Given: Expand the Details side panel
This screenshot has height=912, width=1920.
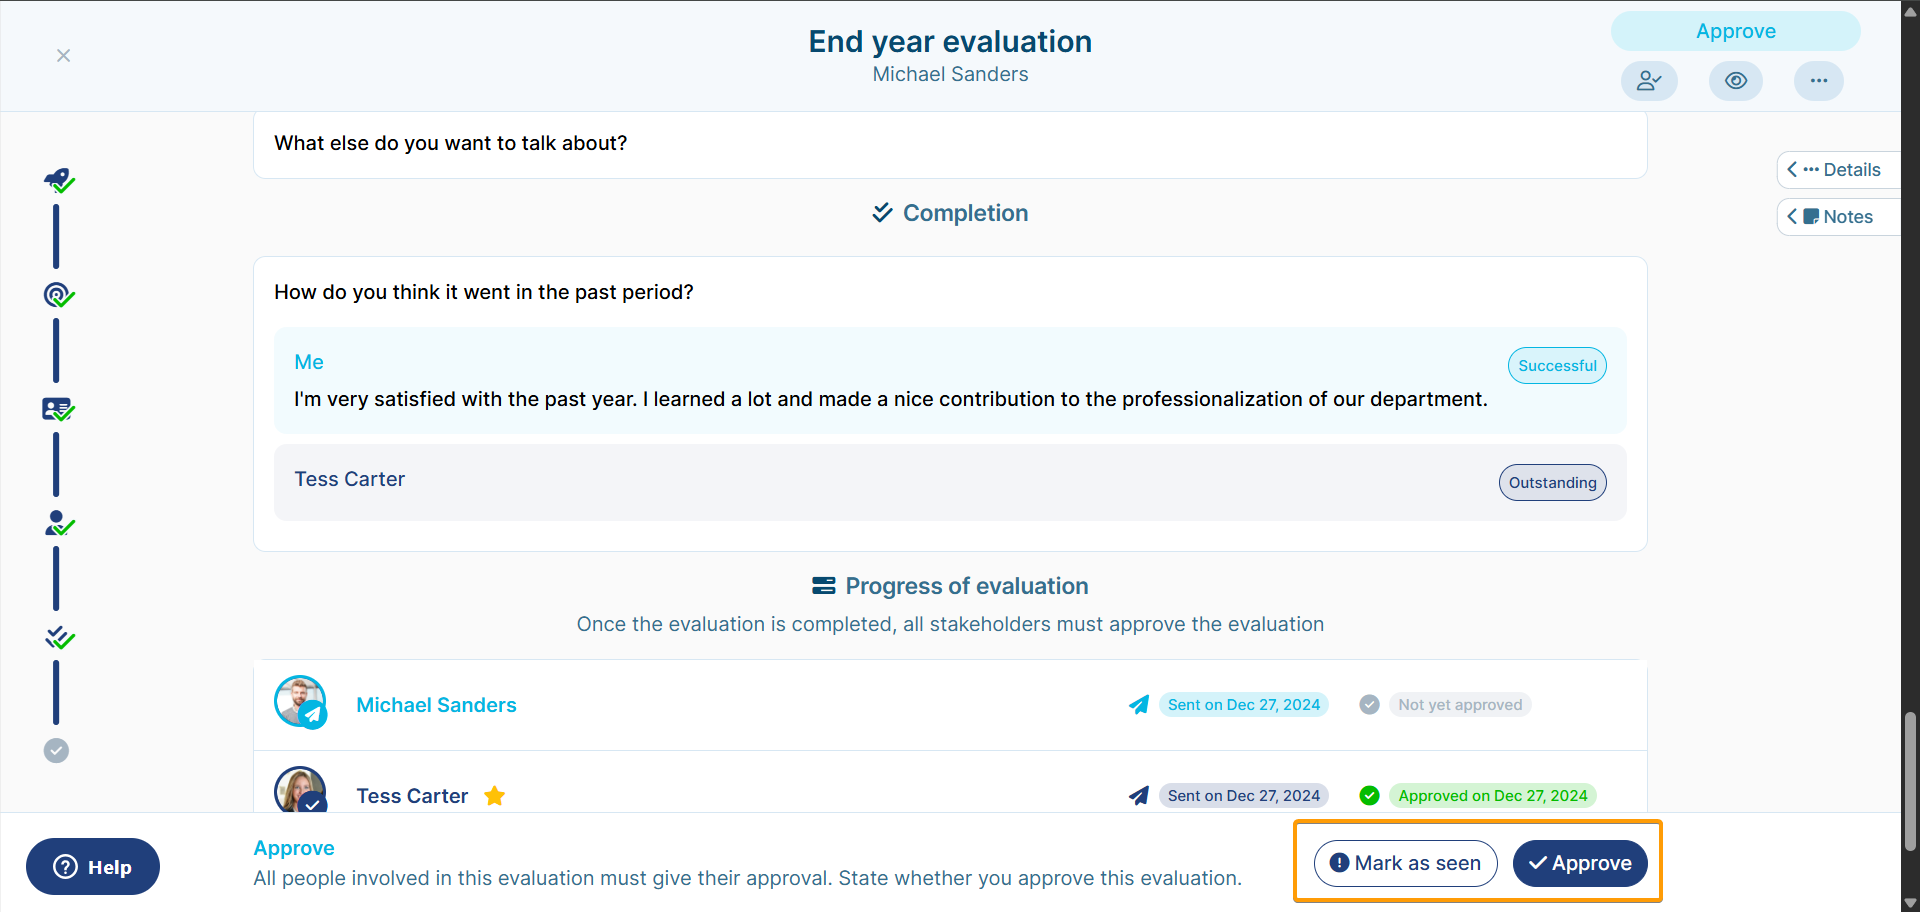Looking at the screenshot, I should pyautogui.click(x=1838, y=170).
